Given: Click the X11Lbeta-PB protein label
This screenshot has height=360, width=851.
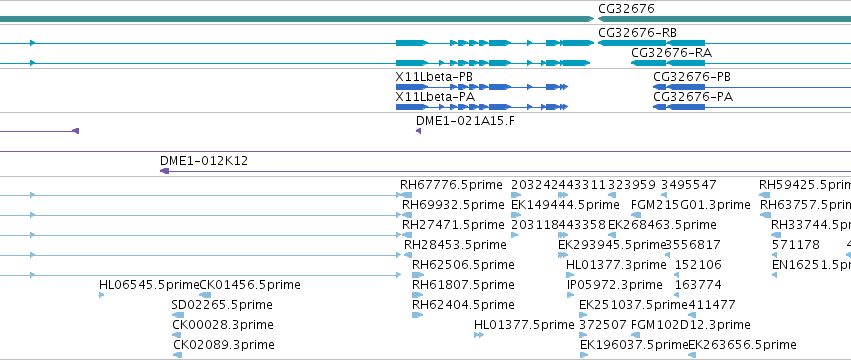Looking at the screenshot, I should (434, 77).
